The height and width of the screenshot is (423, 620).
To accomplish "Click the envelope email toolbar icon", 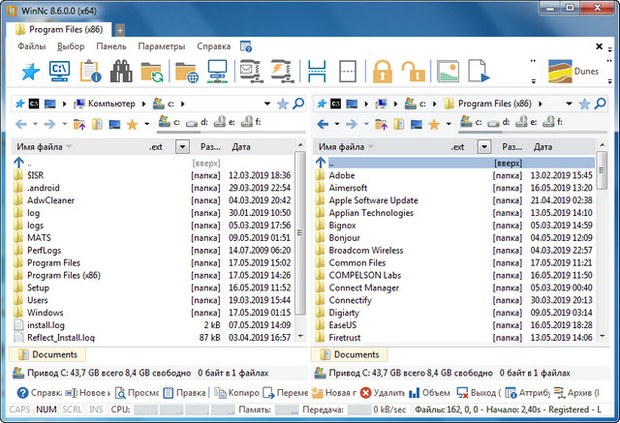I will point(248,71).
